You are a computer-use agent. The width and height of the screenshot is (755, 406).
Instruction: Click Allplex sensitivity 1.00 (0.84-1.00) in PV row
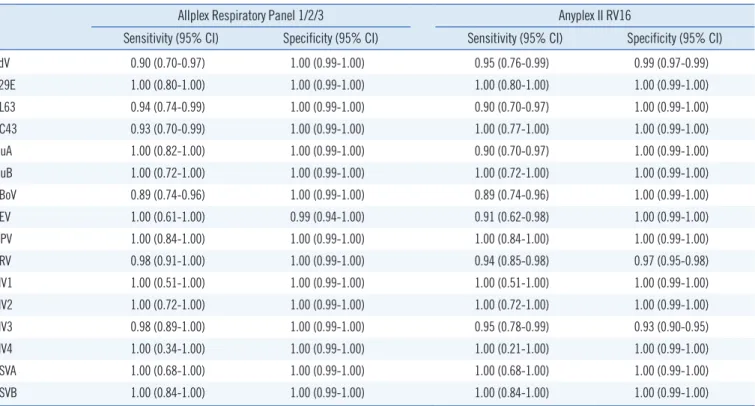coord(168,239)
